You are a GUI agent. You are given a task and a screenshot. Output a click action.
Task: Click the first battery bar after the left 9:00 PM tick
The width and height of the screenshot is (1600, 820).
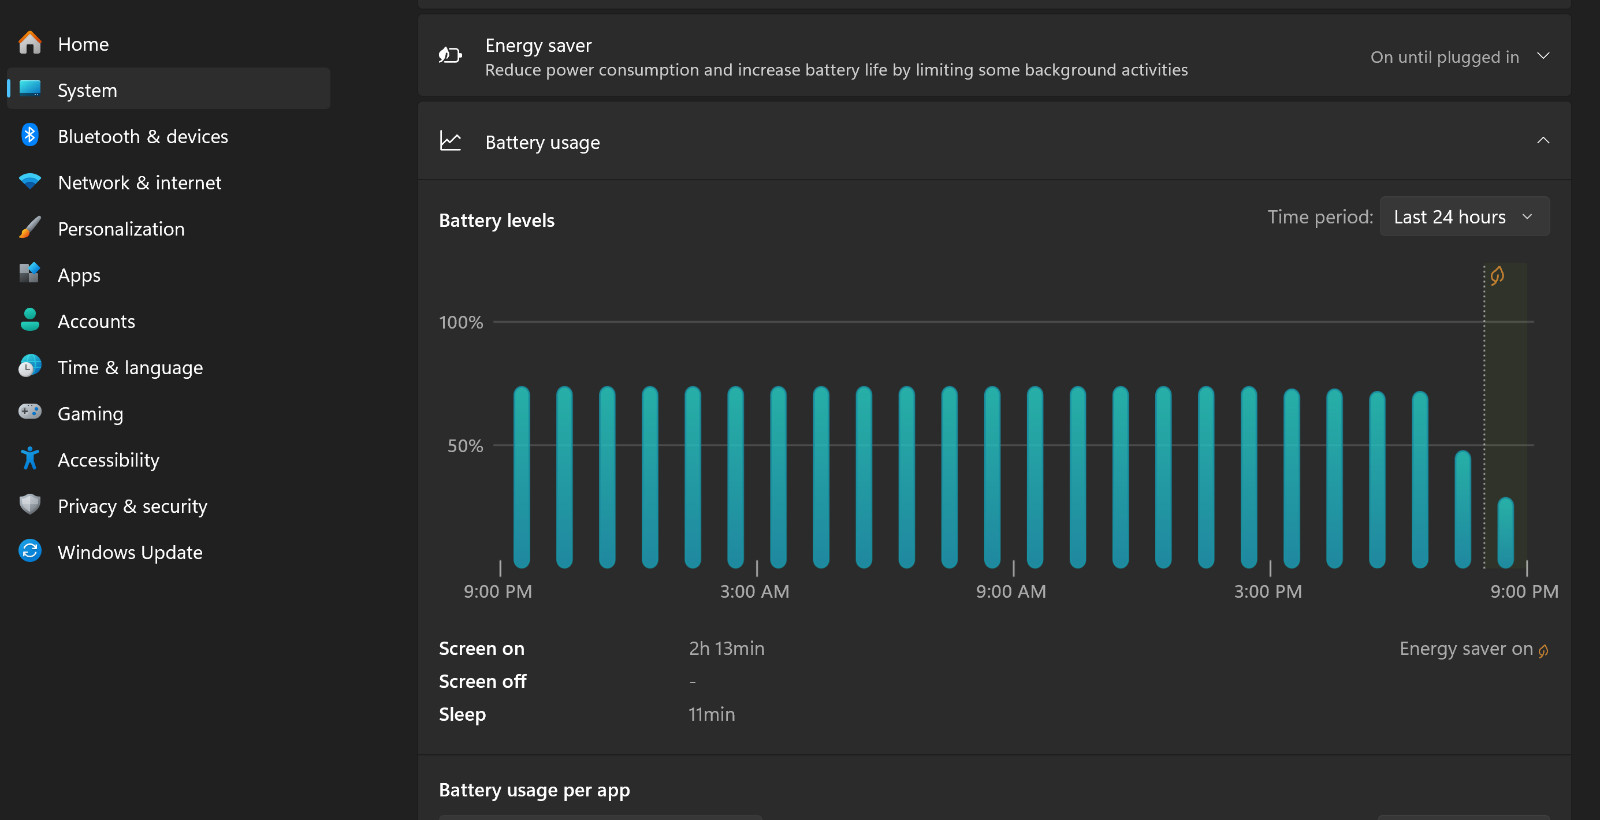tap(521, 477)
